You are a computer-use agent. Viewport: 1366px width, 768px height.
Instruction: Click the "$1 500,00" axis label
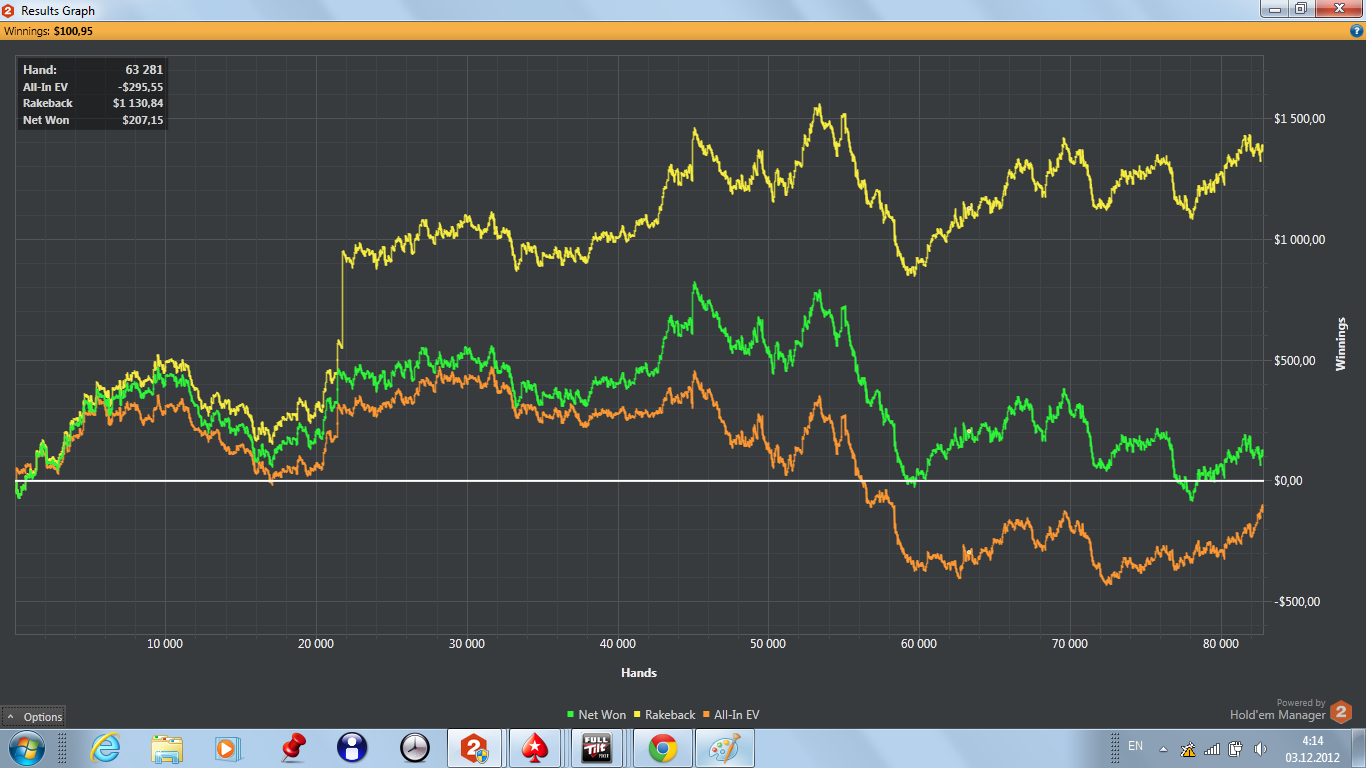point(1299,119)
